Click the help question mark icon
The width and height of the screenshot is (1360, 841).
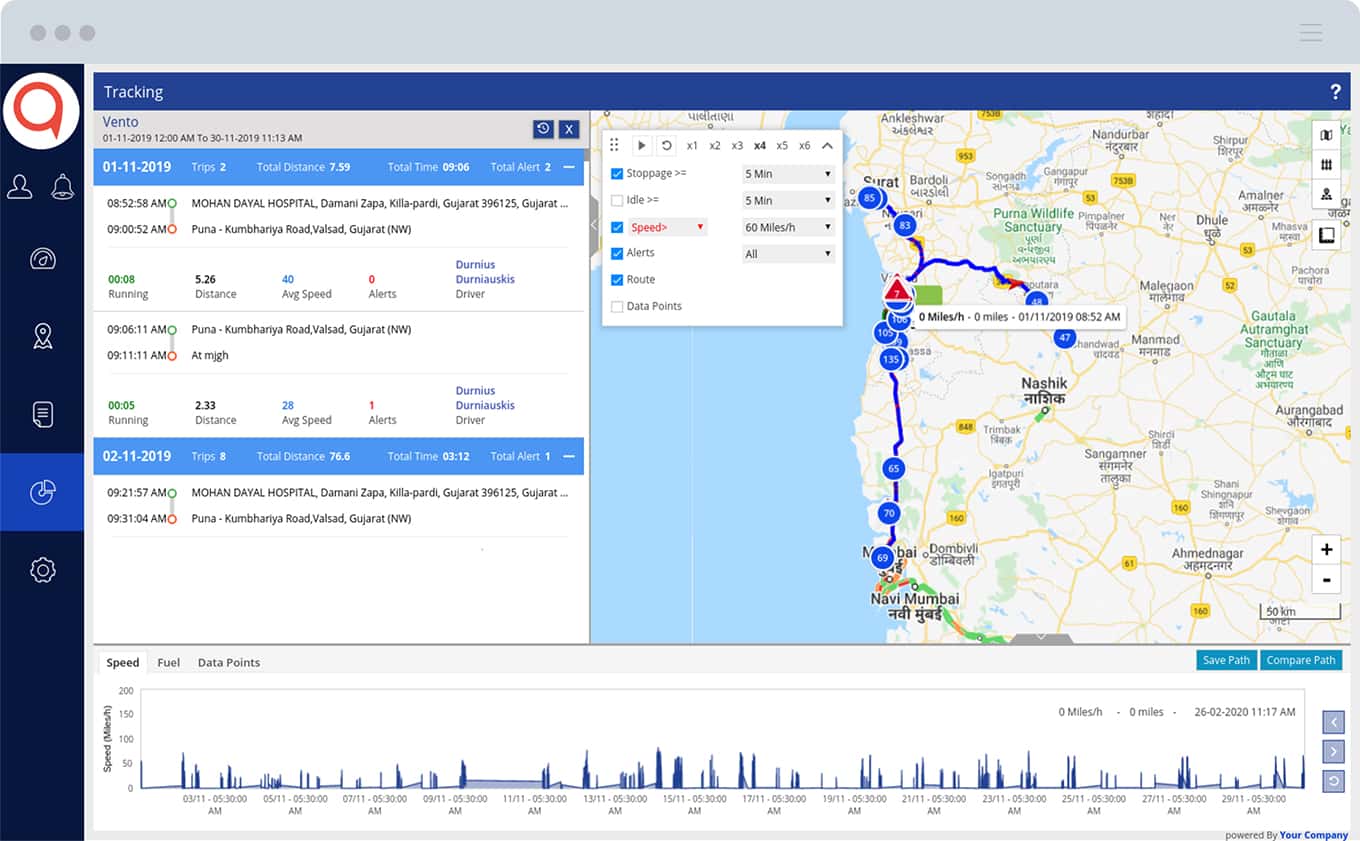[1335, 92]
